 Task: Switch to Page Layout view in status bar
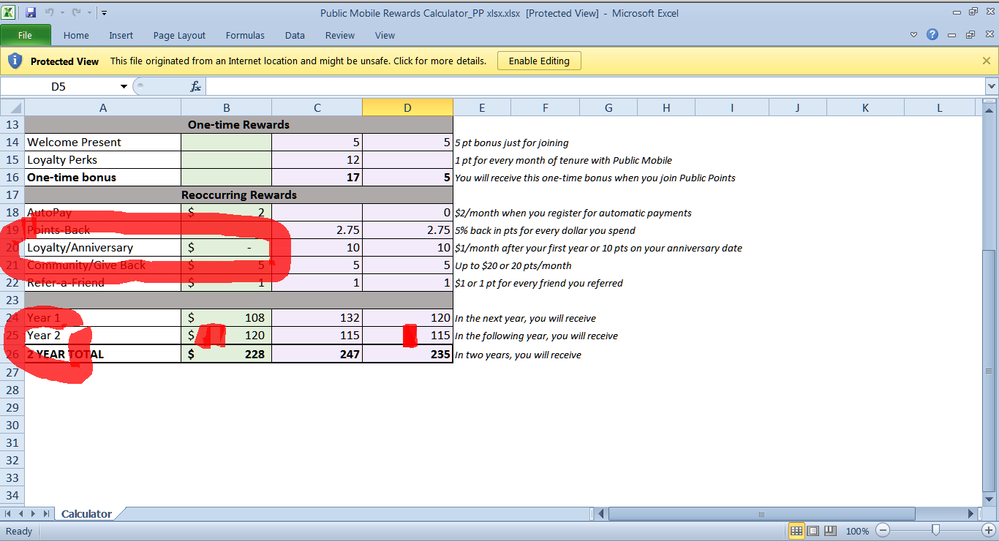click(814, 530)
